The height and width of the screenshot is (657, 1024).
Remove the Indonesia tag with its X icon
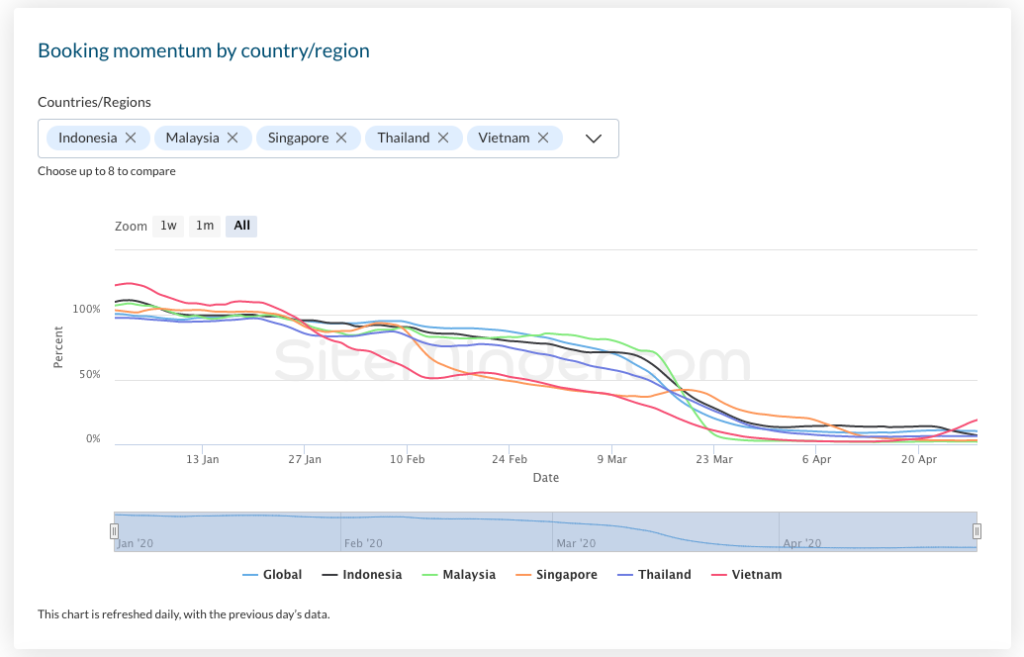click(132, 138)
